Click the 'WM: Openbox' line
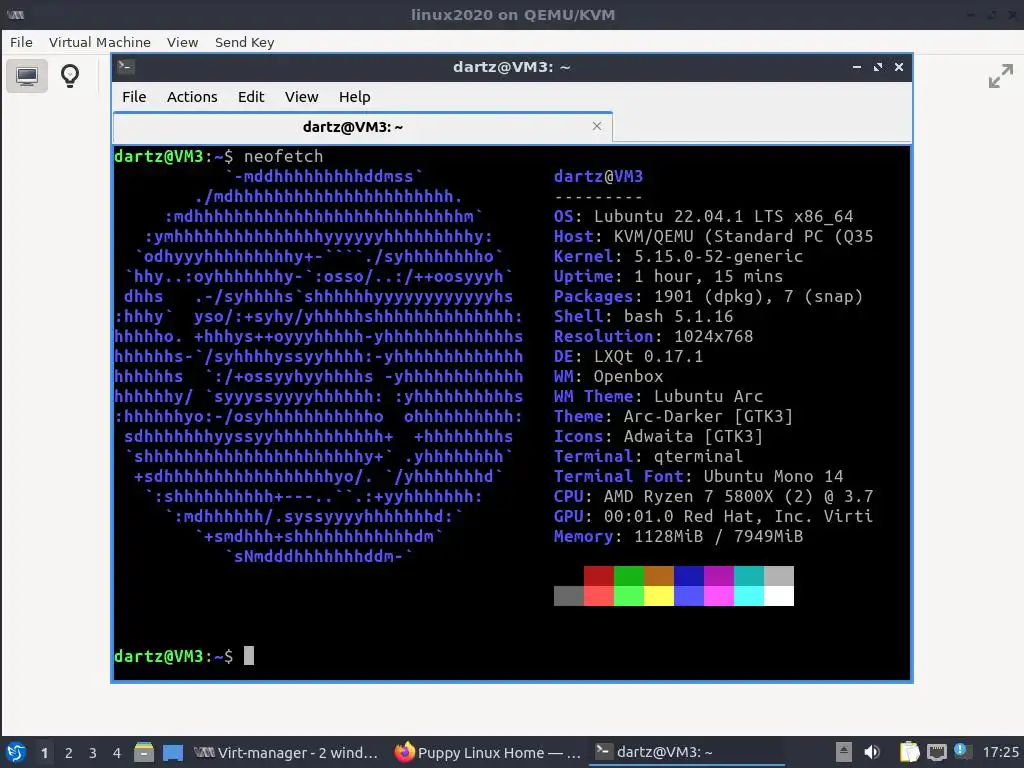 (x=608, y=376)
